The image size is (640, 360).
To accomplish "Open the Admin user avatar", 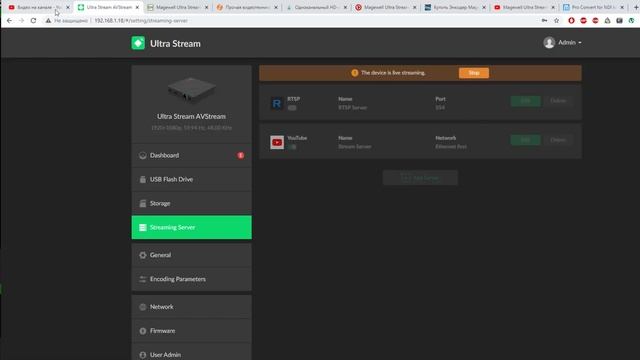I will [549, 42].
